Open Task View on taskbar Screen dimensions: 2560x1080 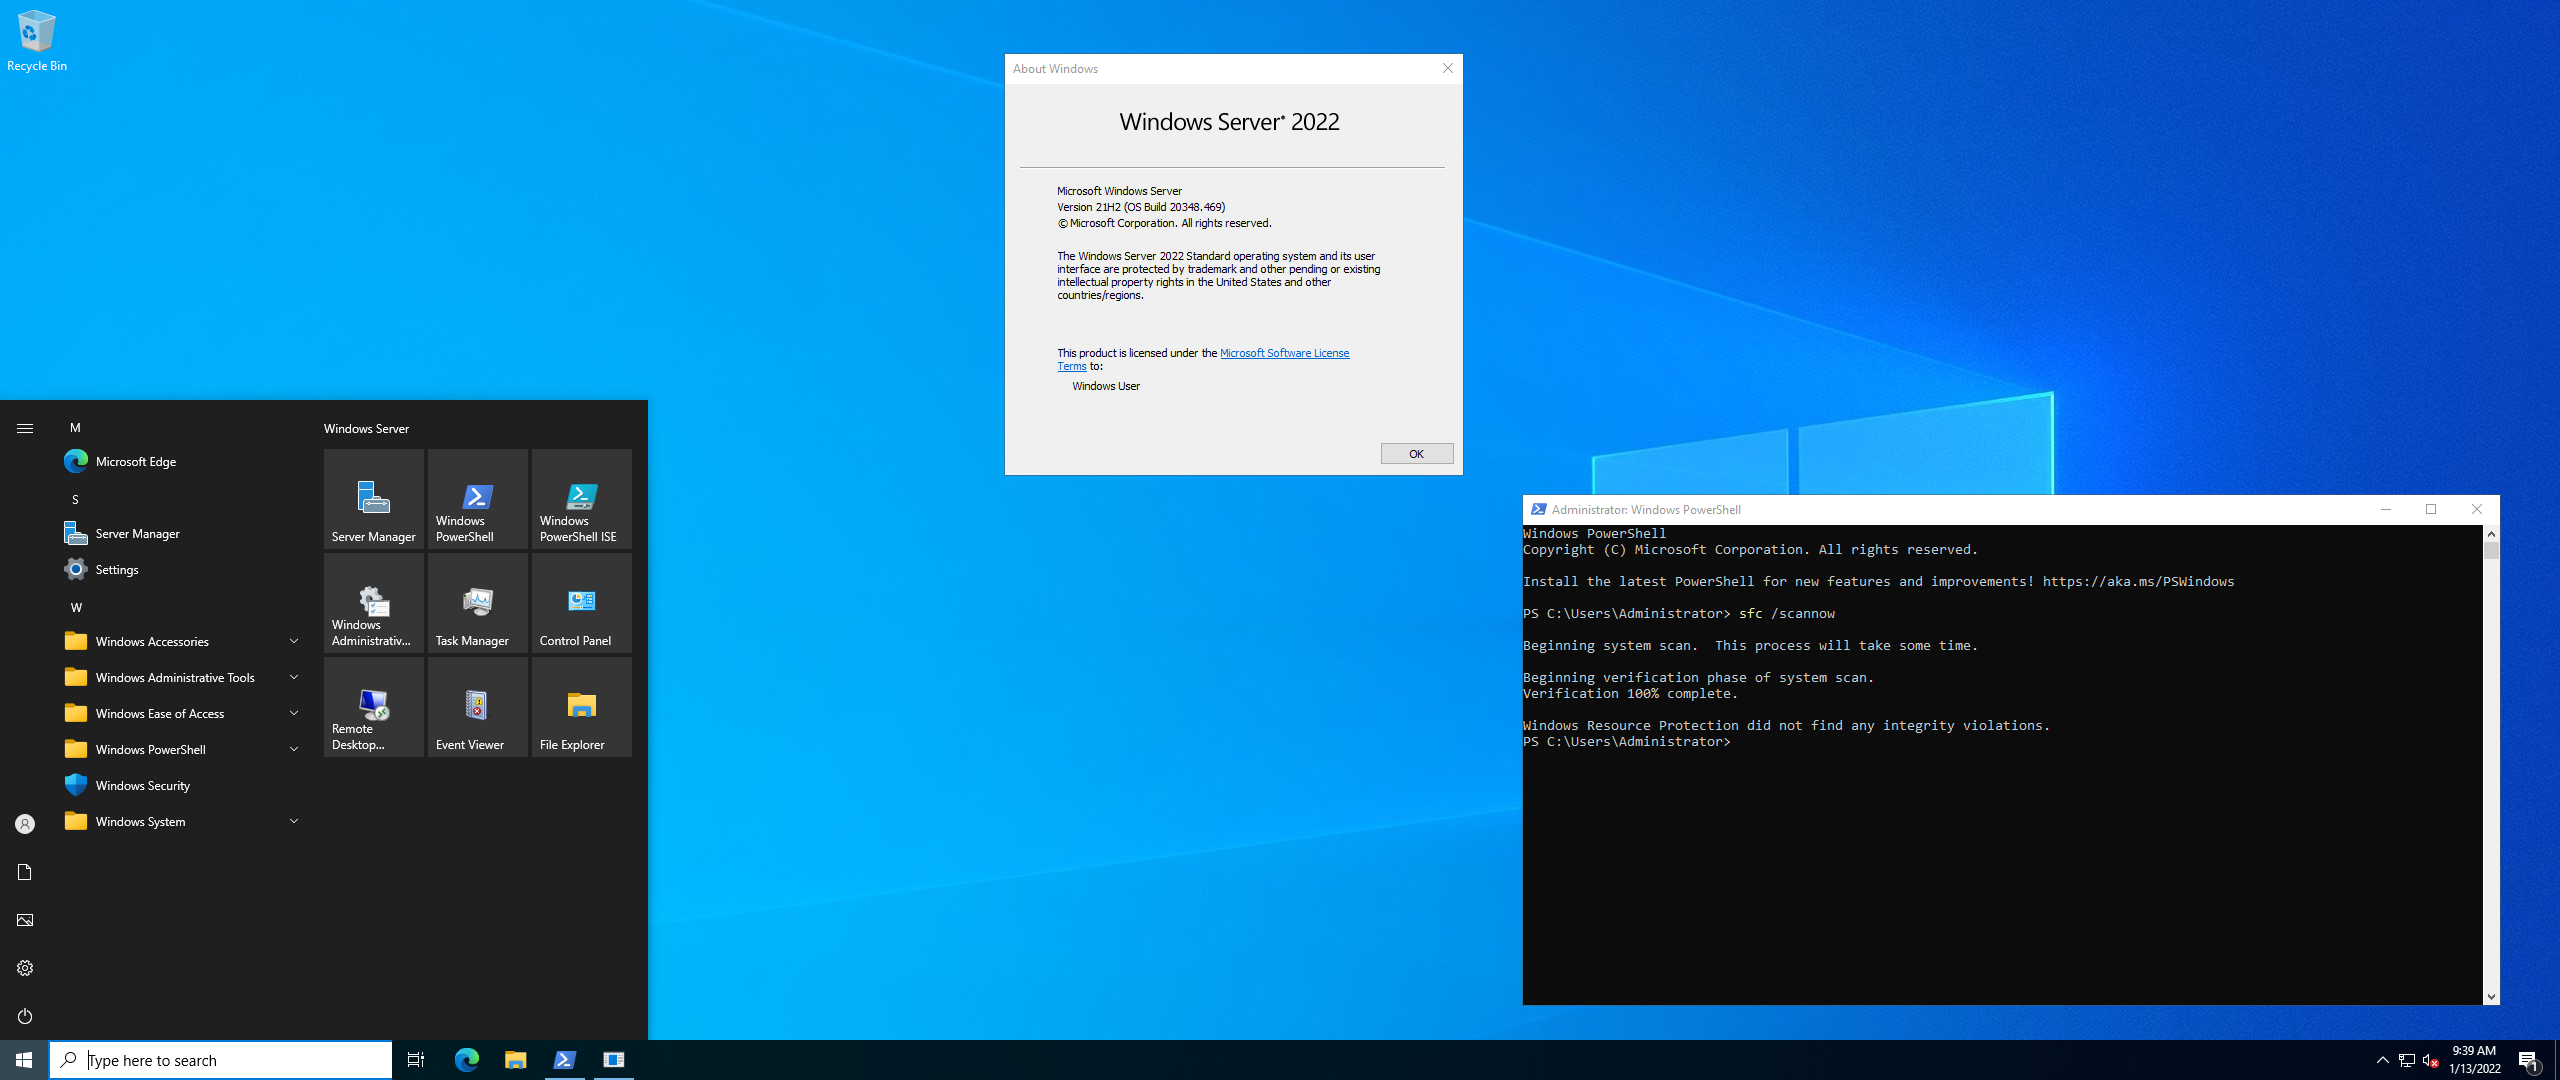pyautogui.click(x=416, y=1060)
